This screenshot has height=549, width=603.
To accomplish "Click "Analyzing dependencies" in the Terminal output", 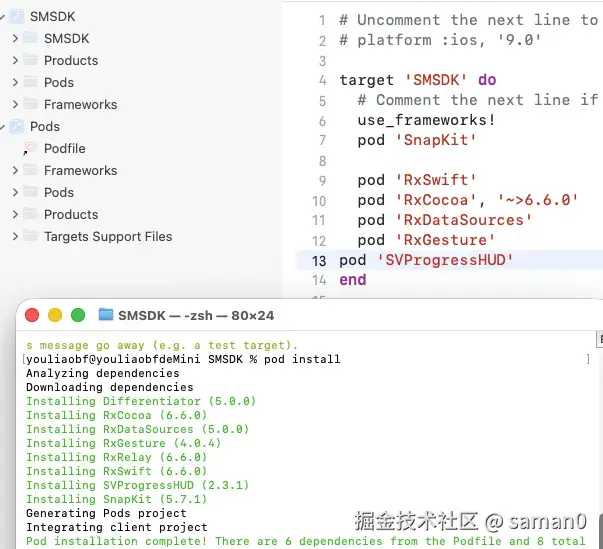I will coord(103,373).
